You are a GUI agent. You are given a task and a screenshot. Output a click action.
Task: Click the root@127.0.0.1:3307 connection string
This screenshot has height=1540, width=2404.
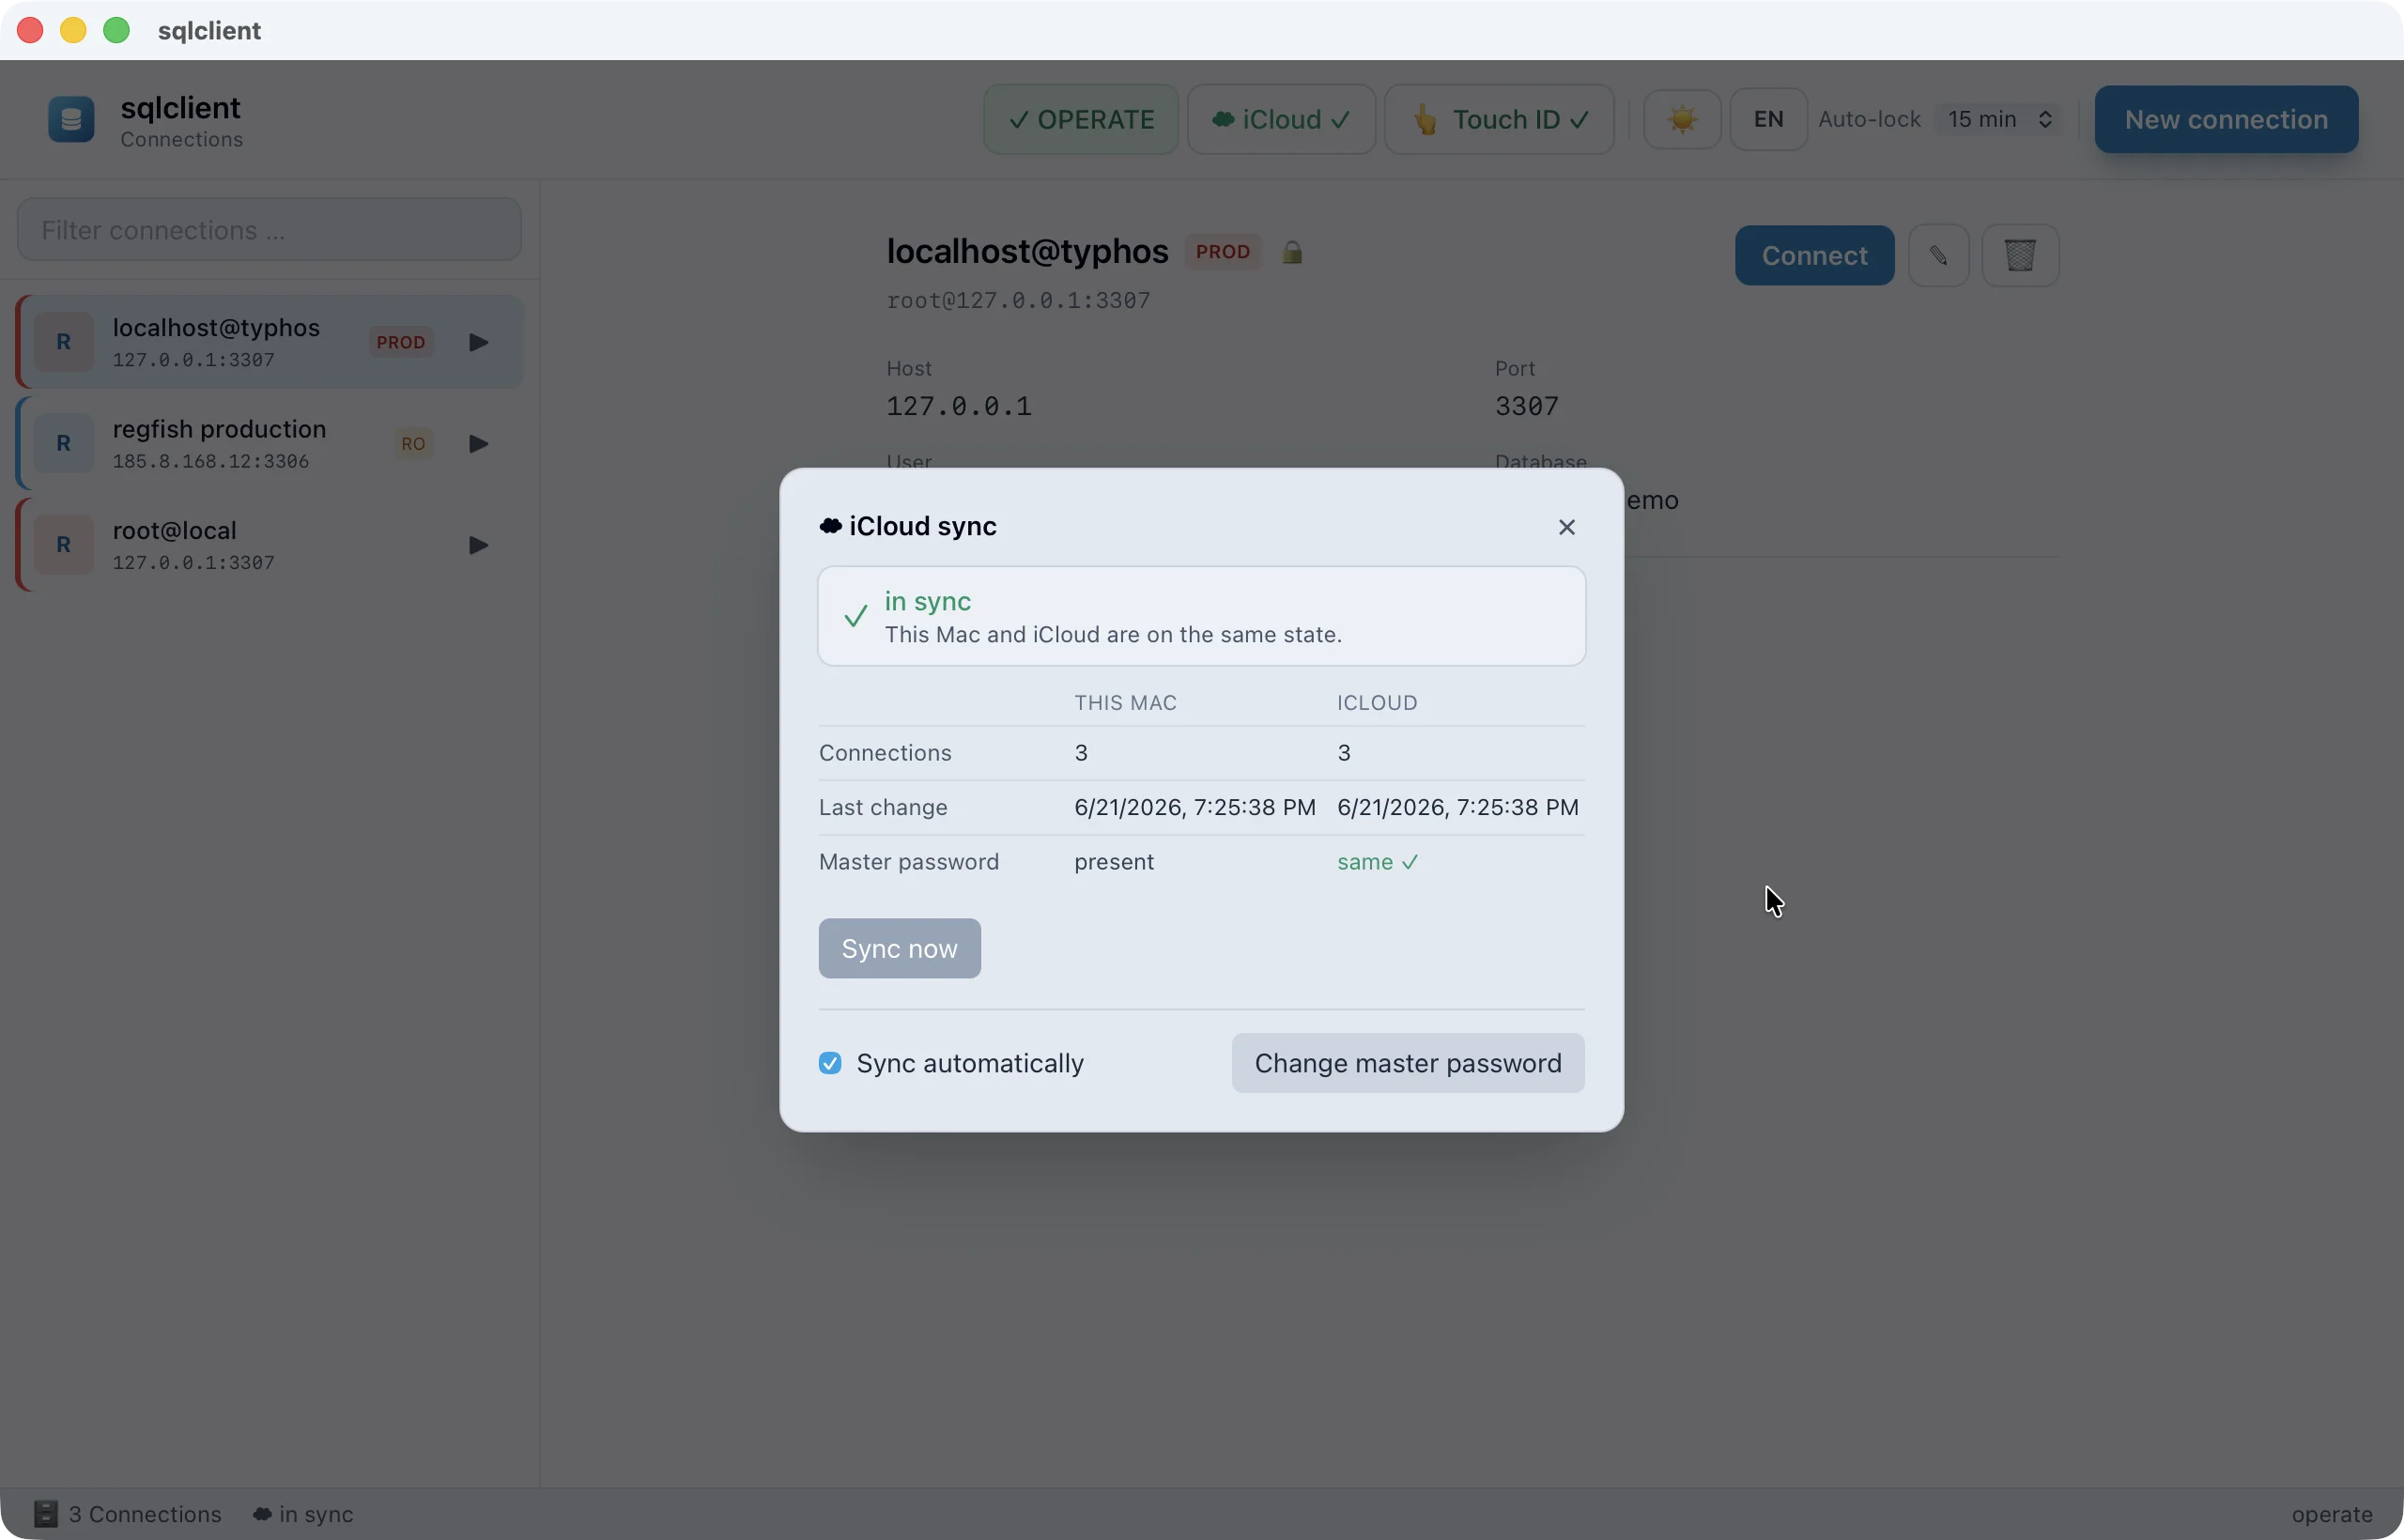pos(1018,301)
